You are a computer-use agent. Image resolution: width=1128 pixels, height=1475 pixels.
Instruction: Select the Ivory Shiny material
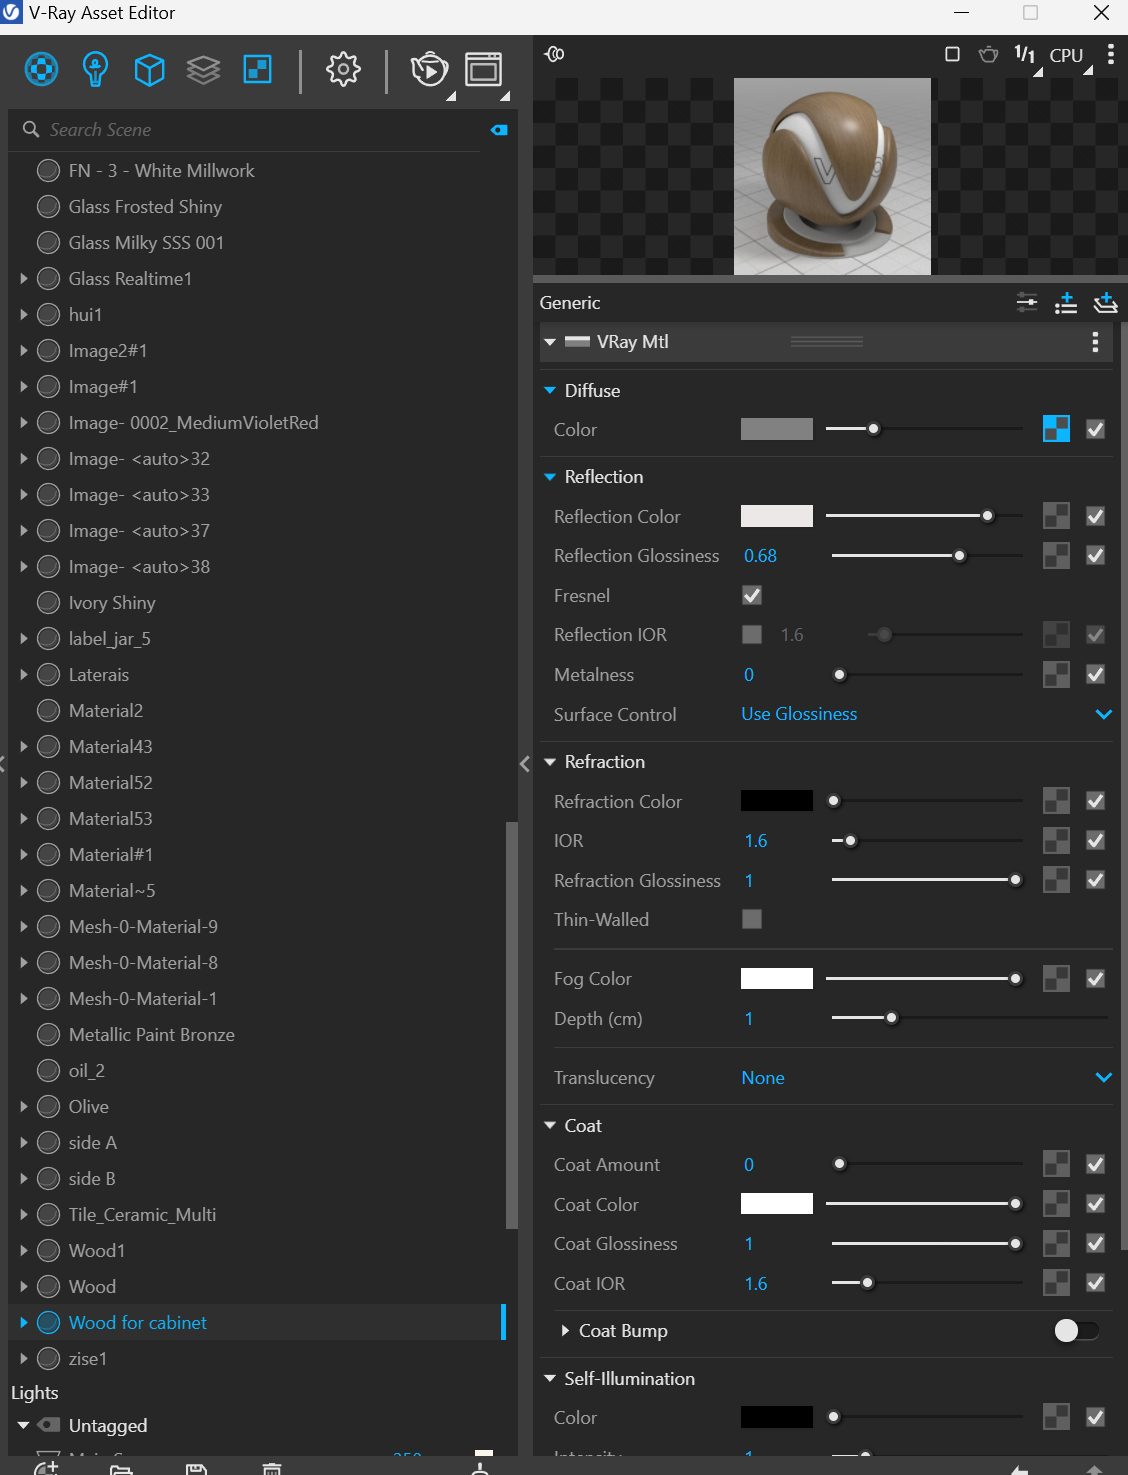pos(112,603)
